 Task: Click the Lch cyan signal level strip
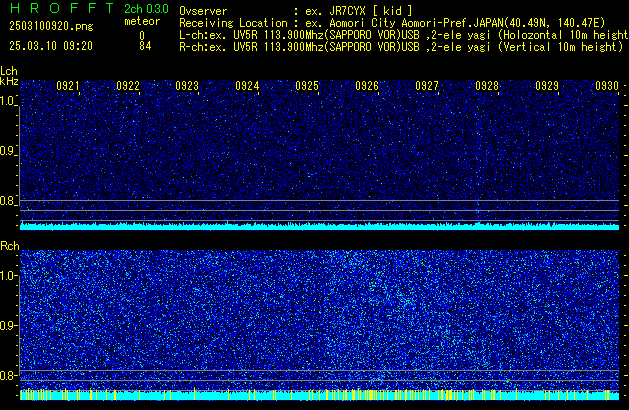pos(319,226)
